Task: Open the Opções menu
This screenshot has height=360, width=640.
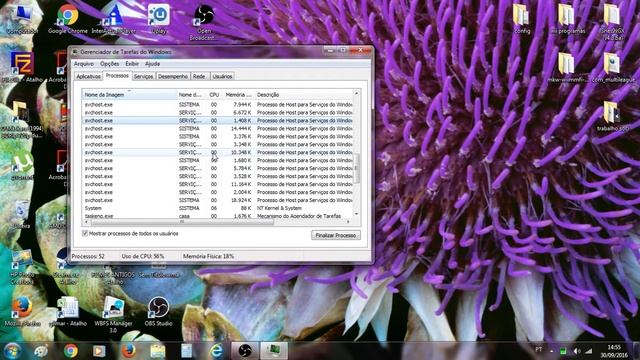Action: pyautogui.click(x=109, y=64)
